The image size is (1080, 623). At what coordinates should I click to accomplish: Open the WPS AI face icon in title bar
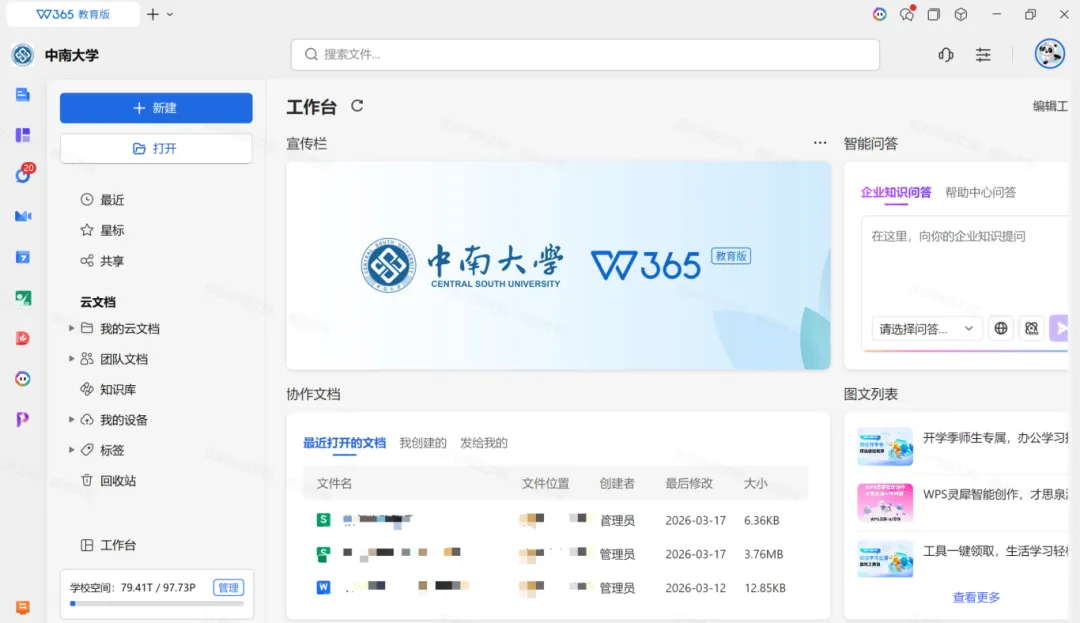point(880,14)
